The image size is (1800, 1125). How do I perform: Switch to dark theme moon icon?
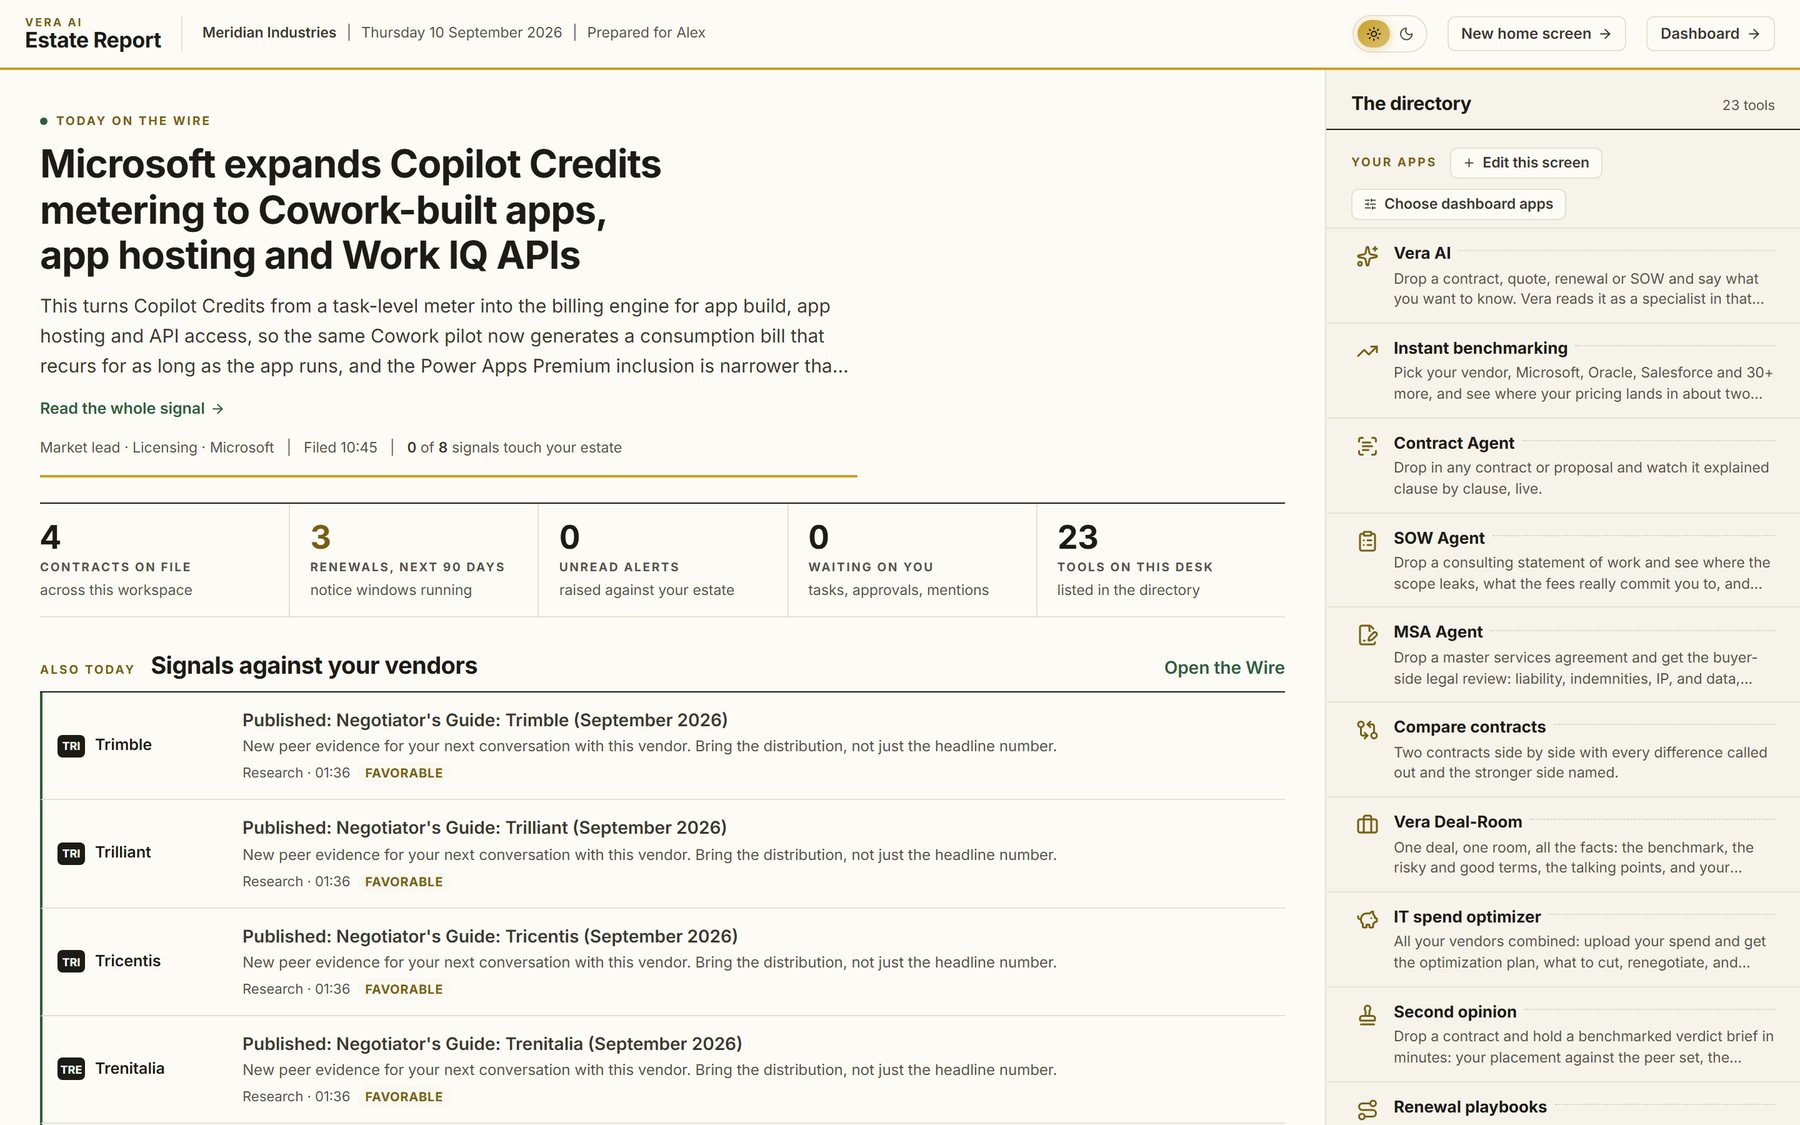(1407, 34)
